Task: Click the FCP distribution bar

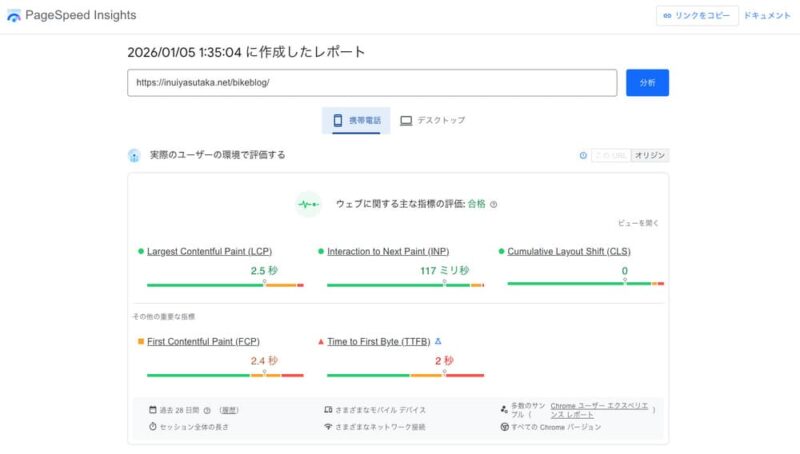Action: (225, 375)
